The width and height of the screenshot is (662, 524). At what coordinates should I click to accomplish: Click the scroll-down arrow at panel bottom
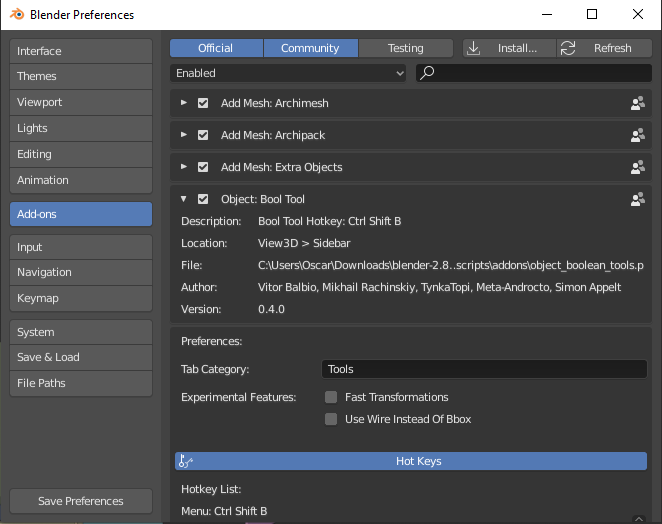pyautogui.click(x=639, y=519)
